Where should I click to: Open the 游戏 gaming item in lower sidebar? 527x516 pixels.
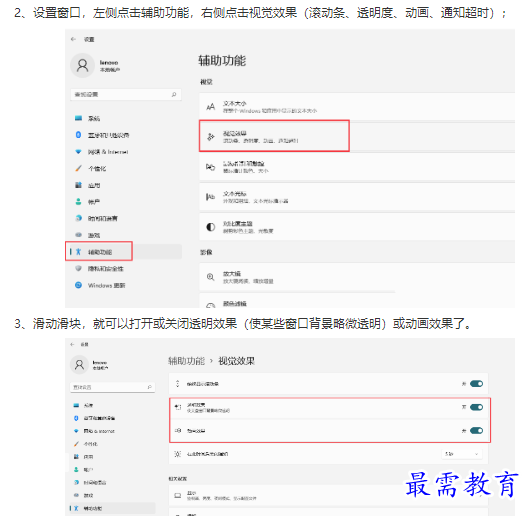(112, 495)
